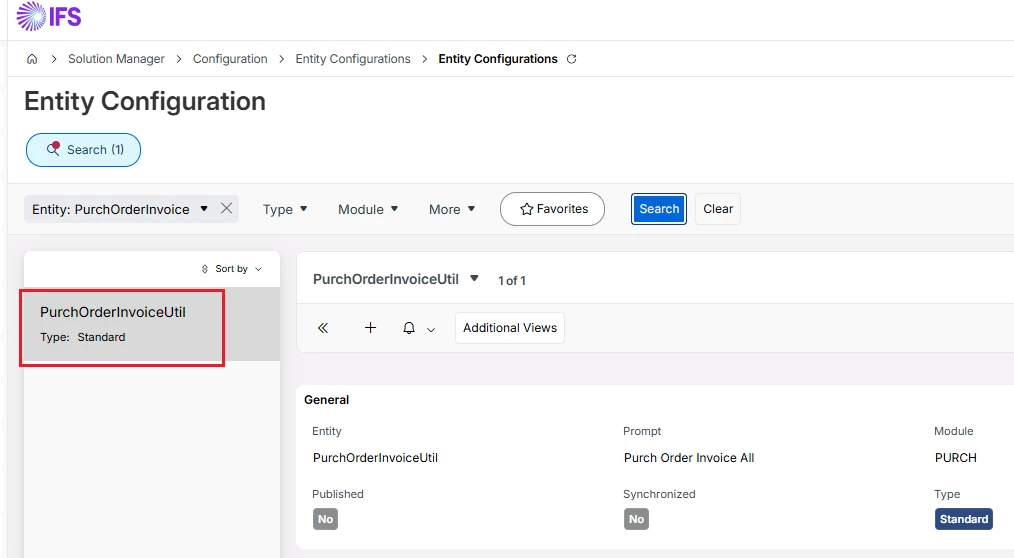The width and height of the screenshot is (1014, 558).
Task: Expand the Module filter dropdown
Action: click(x=368, y=209)
